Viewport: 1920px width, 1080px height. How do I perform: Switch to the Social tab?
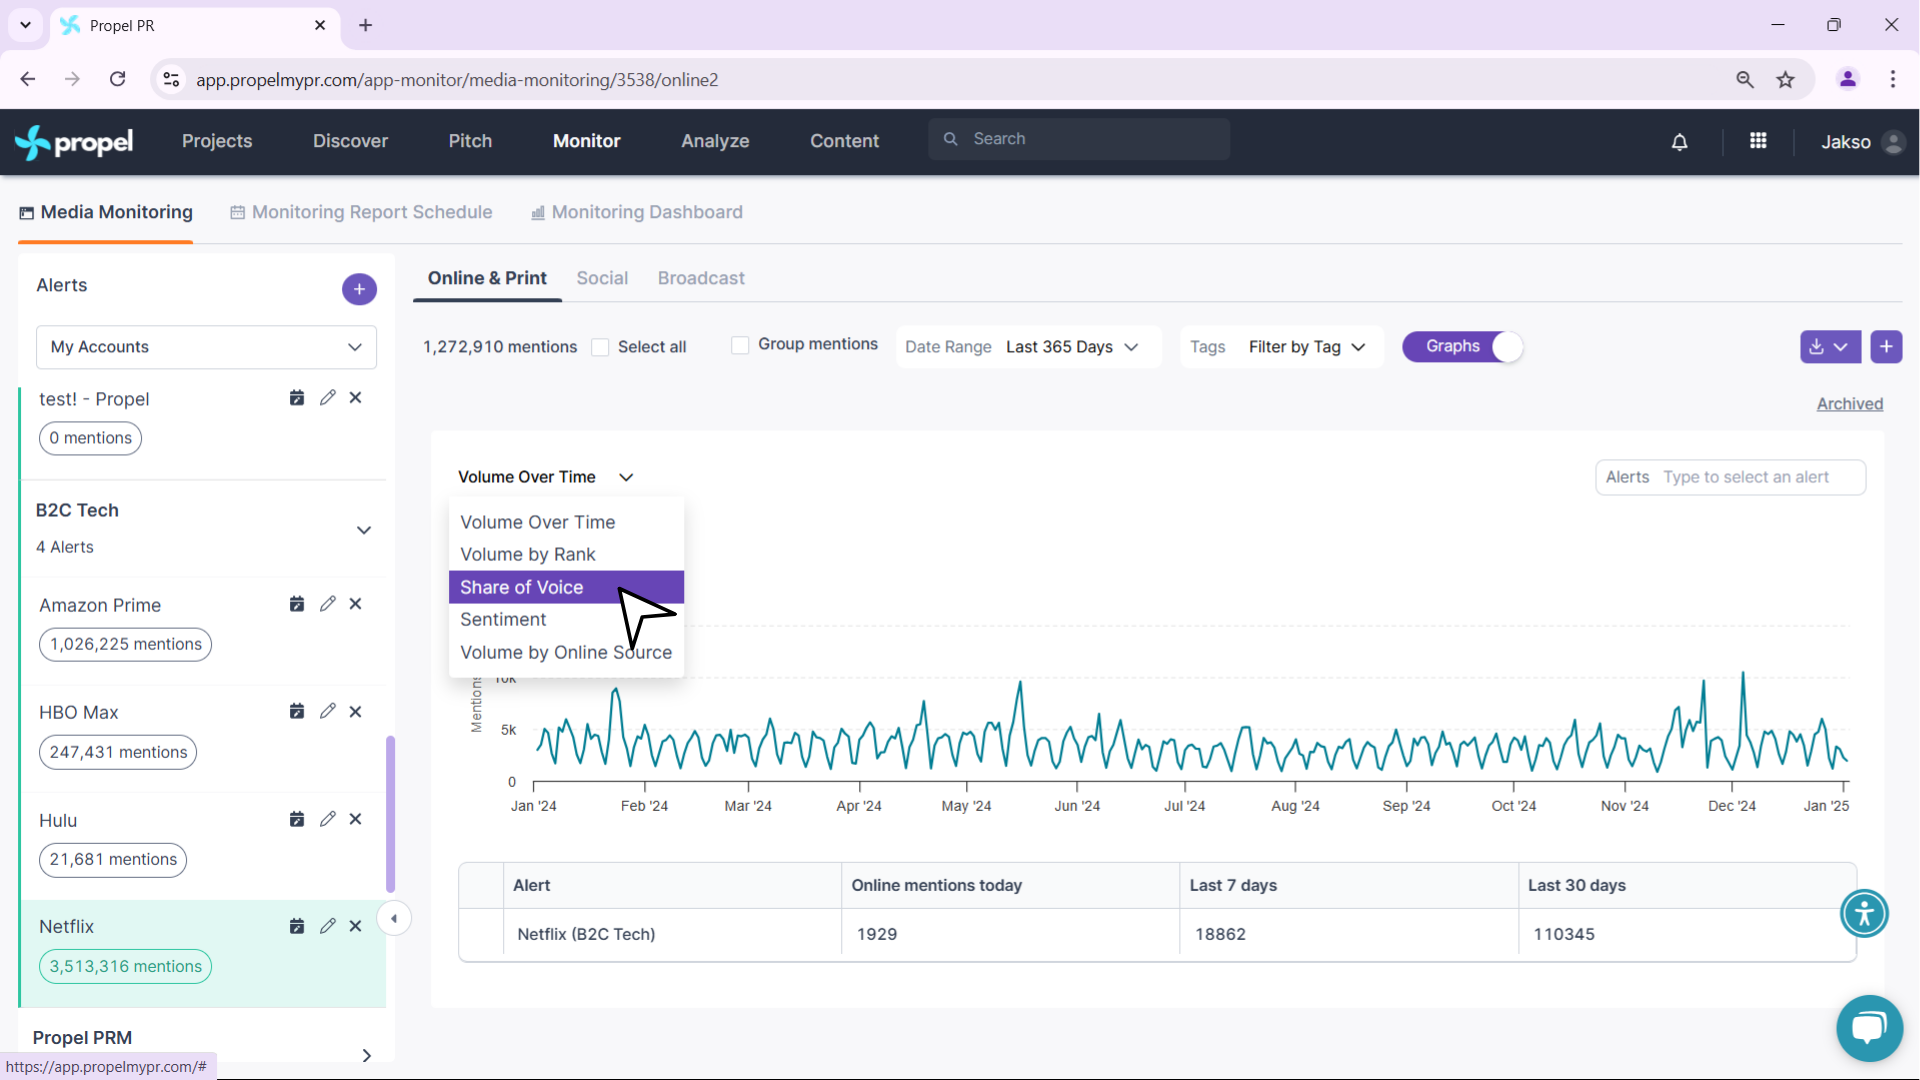(x=602, y=278)
